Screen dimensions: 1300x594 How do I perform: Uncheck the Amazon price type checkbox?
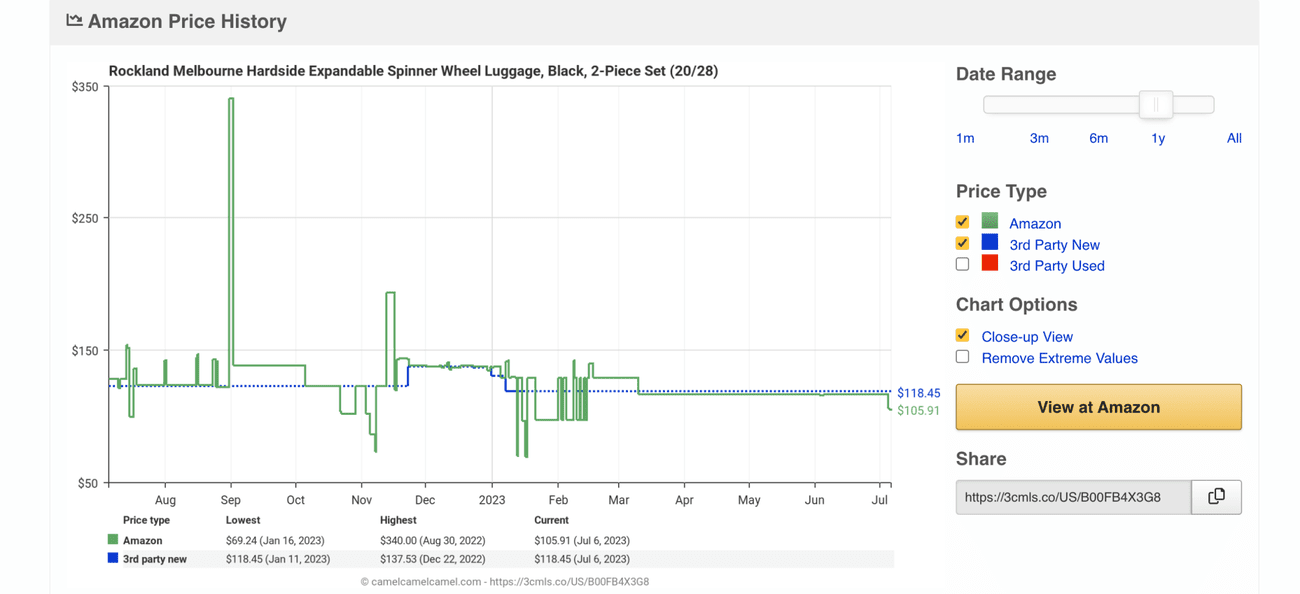[962, 222]
